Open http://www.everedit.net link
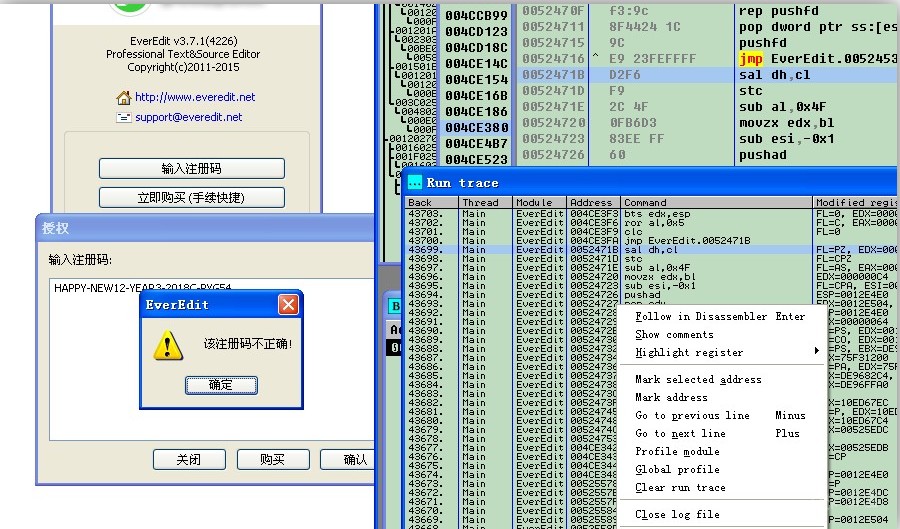900x529 pixels. [x=195, y=97]
